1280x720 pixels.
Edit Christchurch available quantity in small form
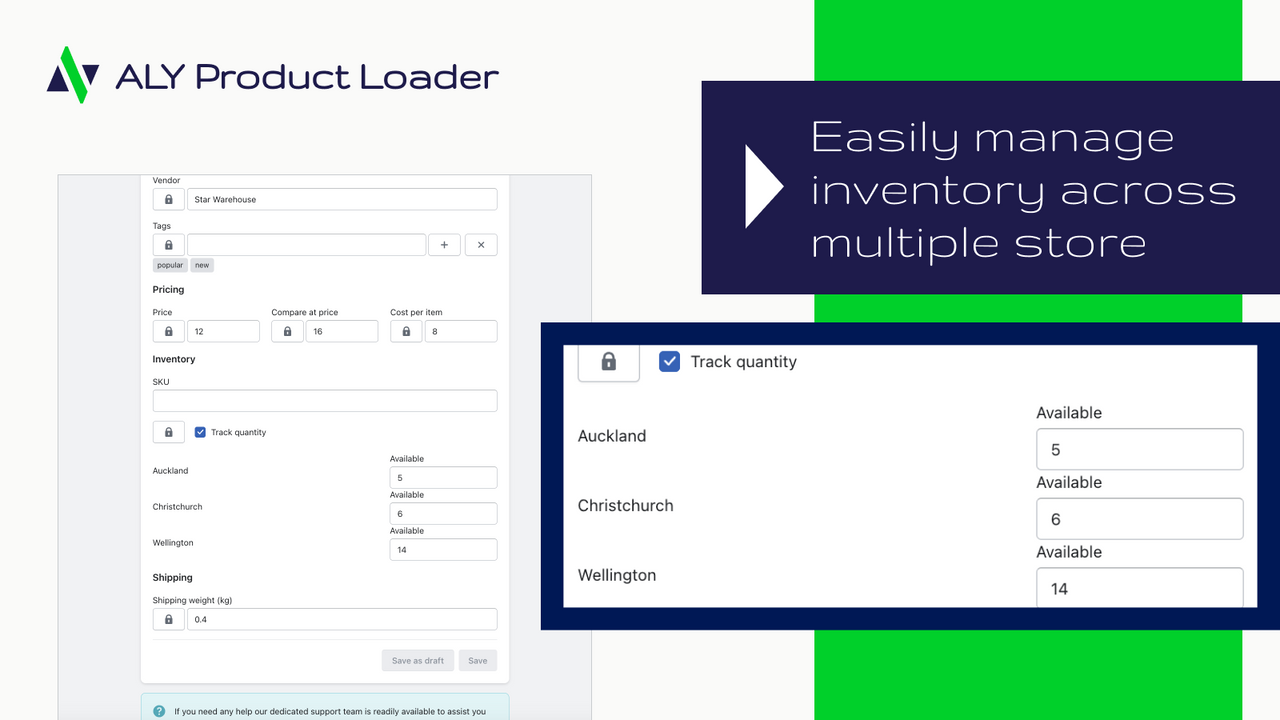click(x=443, y=514)
